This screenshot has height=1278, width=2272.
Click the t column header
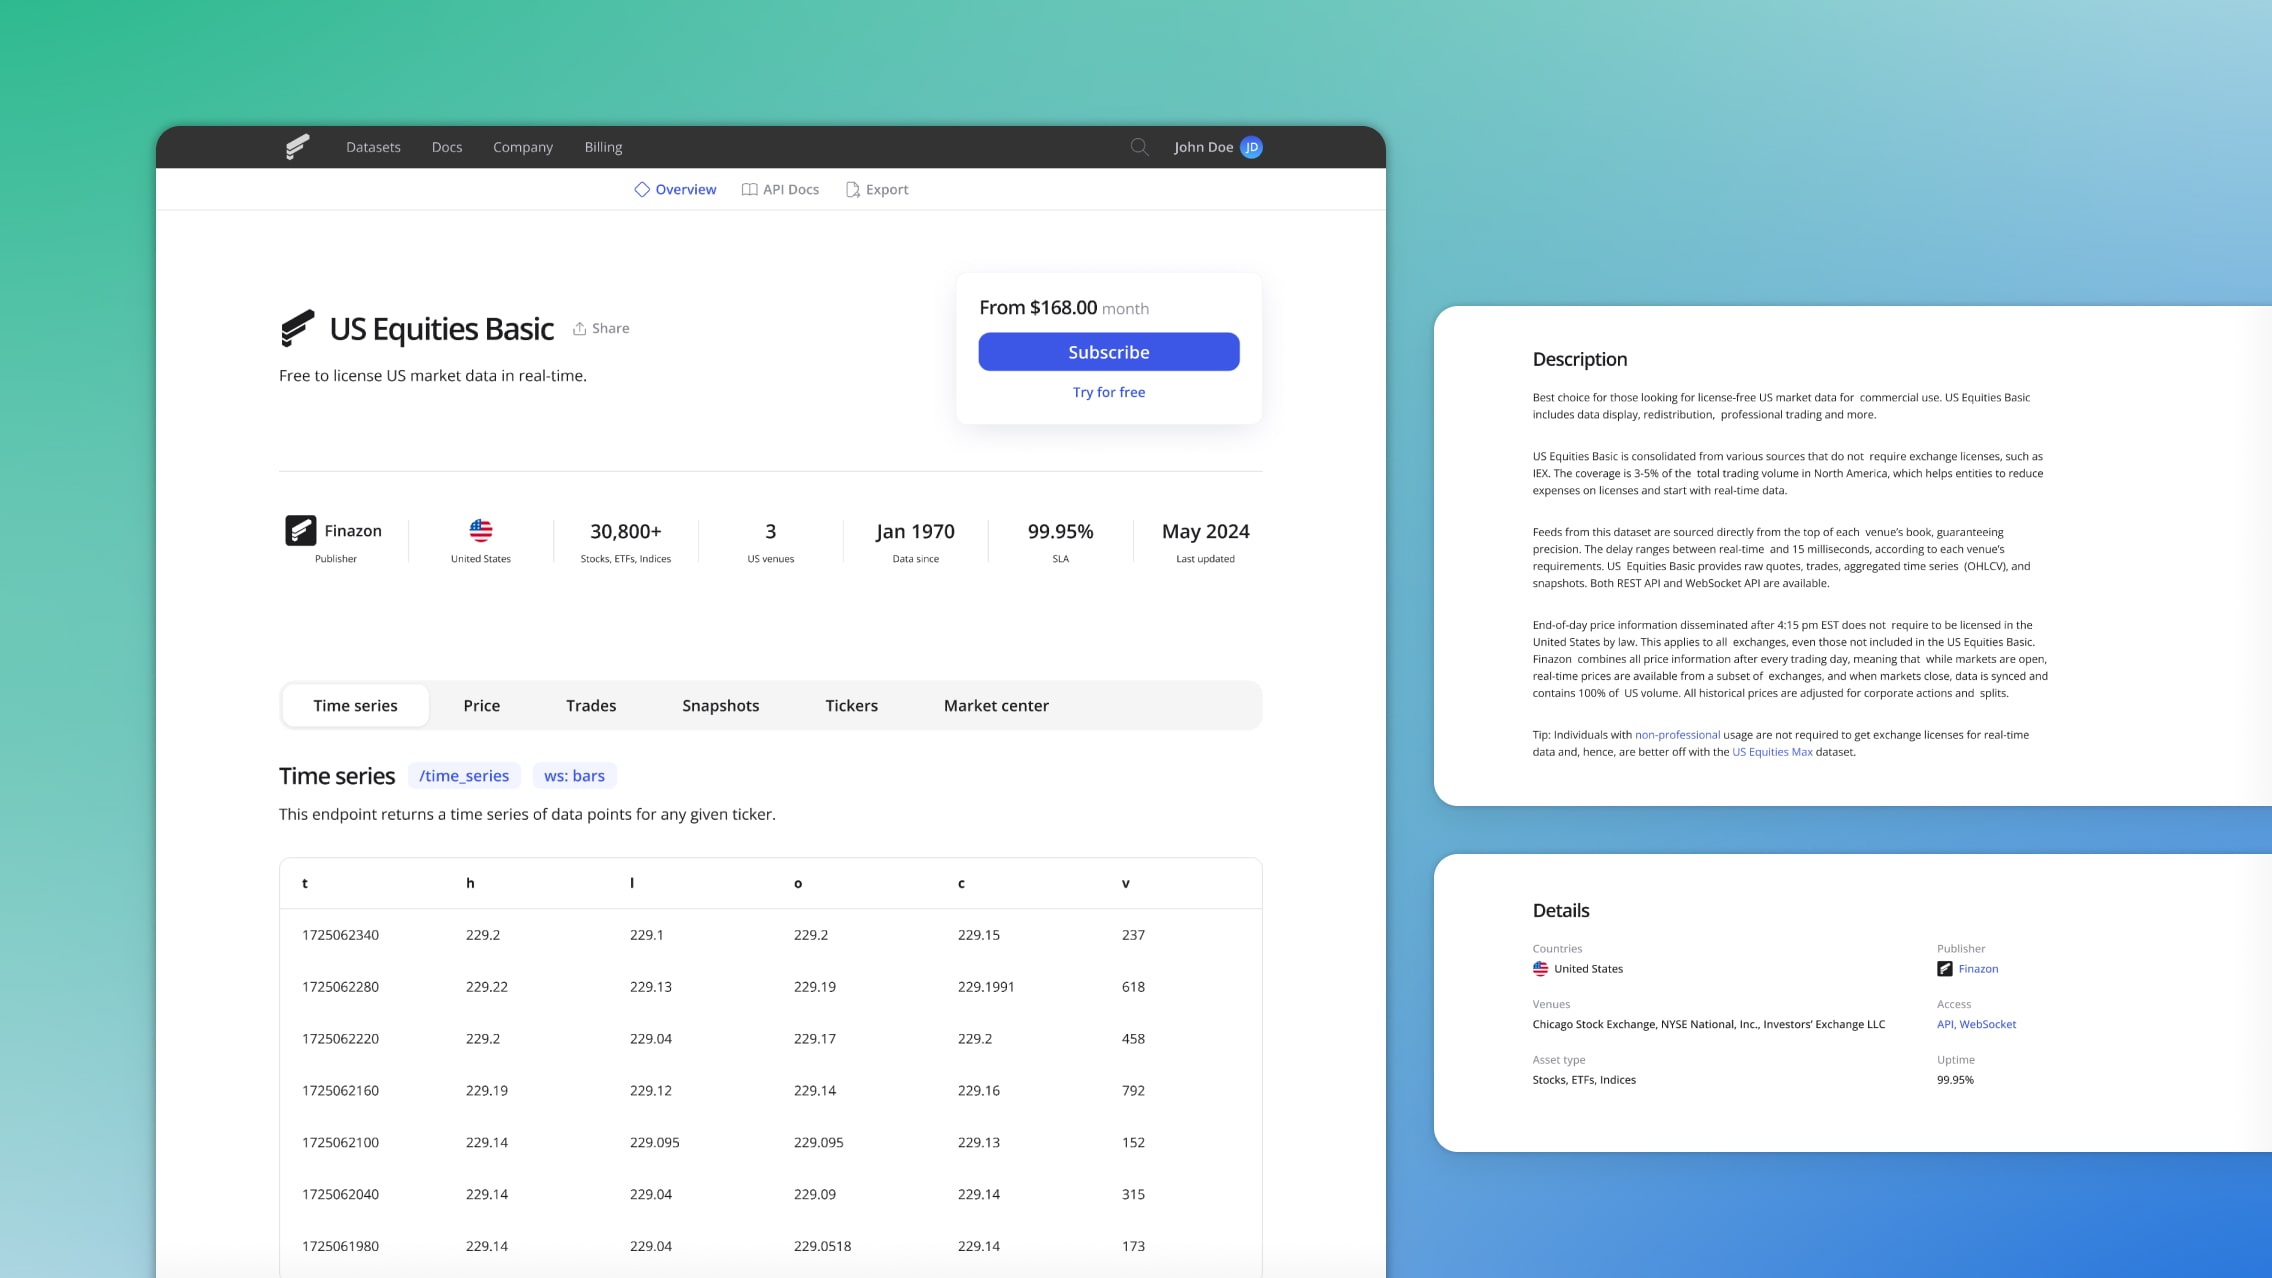(305, 883)
